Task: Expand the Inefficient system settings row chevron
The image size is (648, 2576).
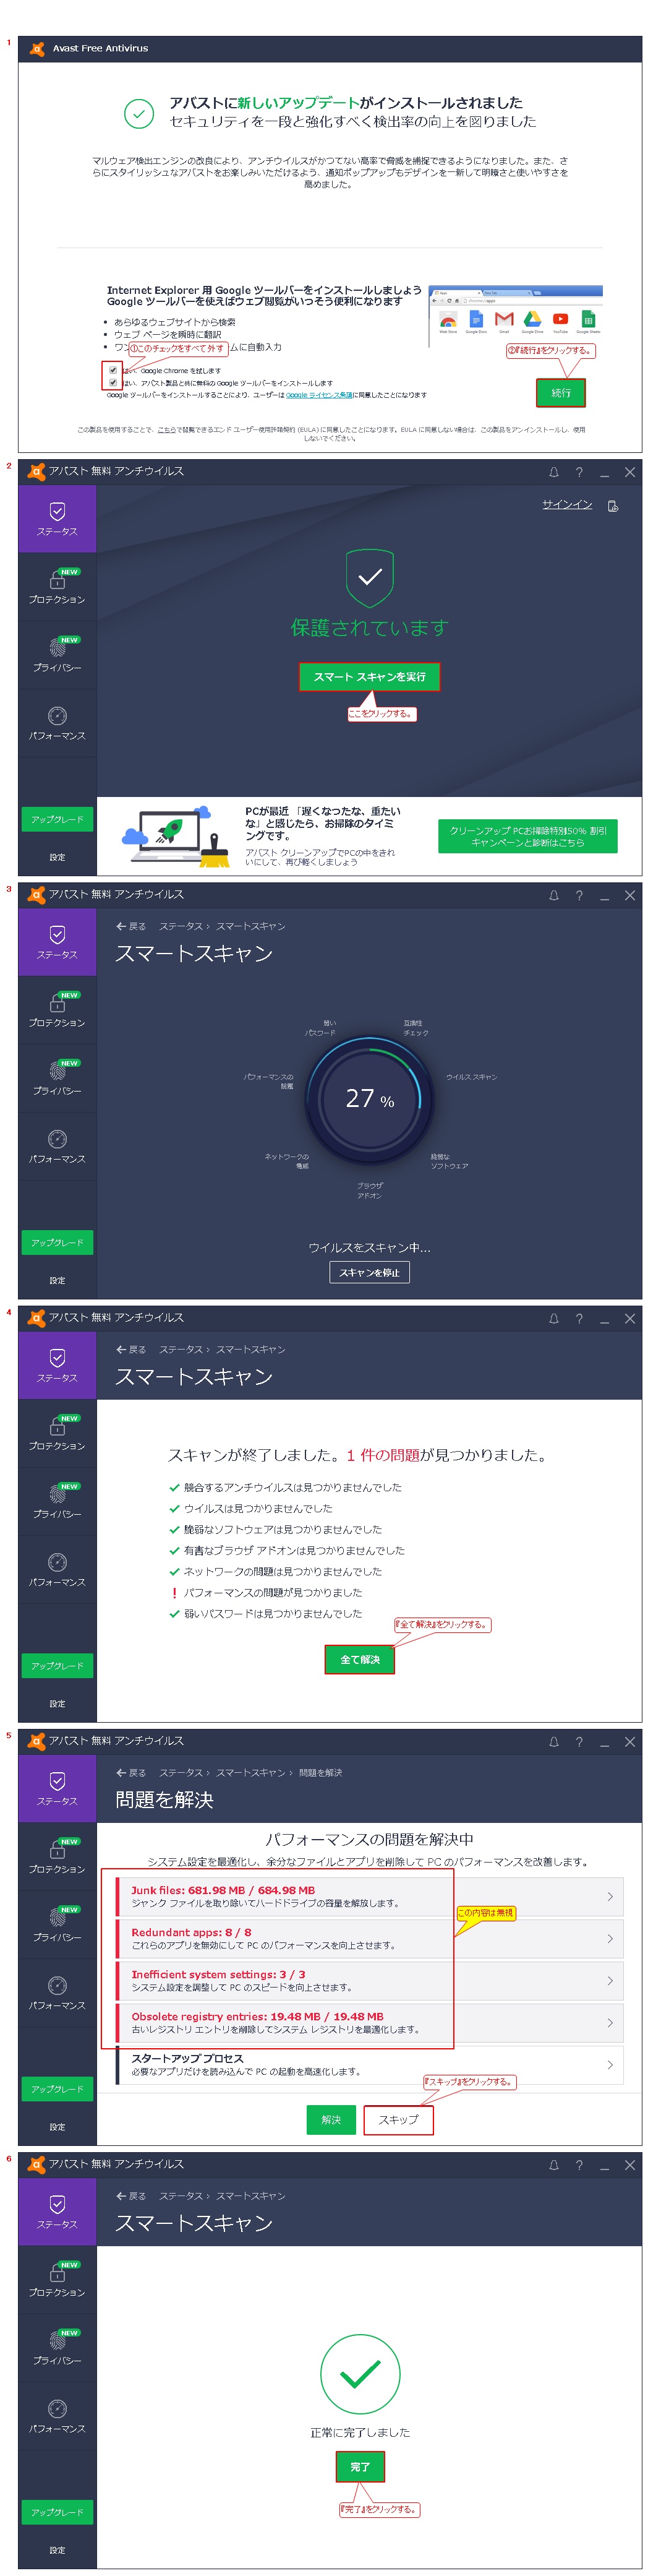Action: point(610,1980)
